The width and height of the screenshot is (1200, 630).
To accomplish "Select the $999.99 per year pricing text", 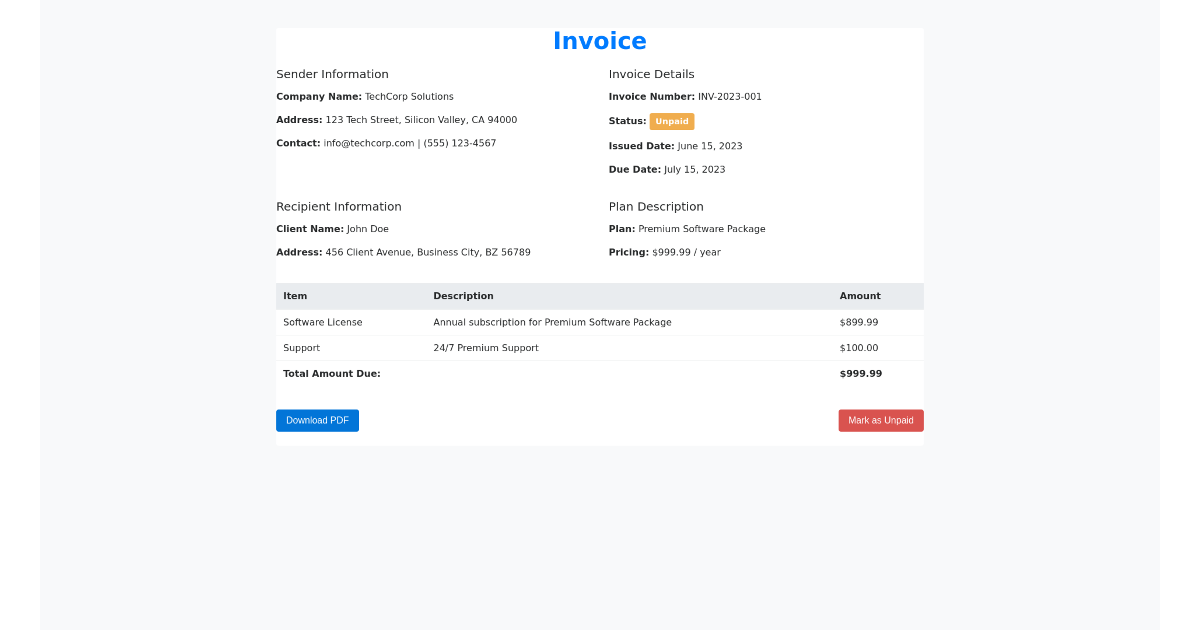I will (689, 252).
